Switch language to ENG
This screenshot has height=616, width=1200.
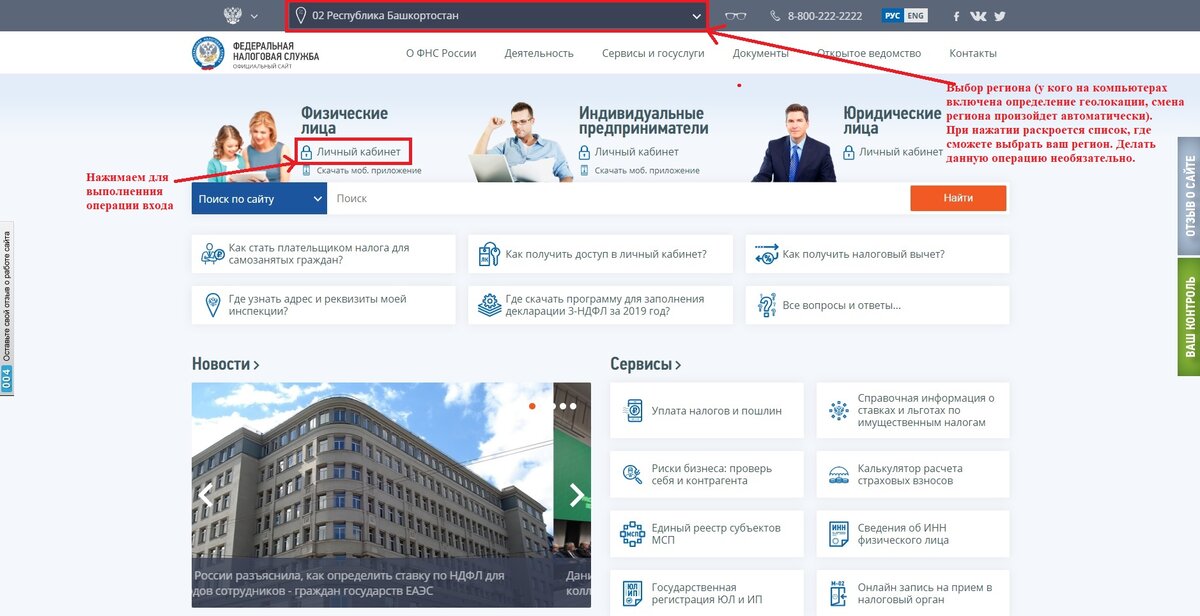click(916, 16)
